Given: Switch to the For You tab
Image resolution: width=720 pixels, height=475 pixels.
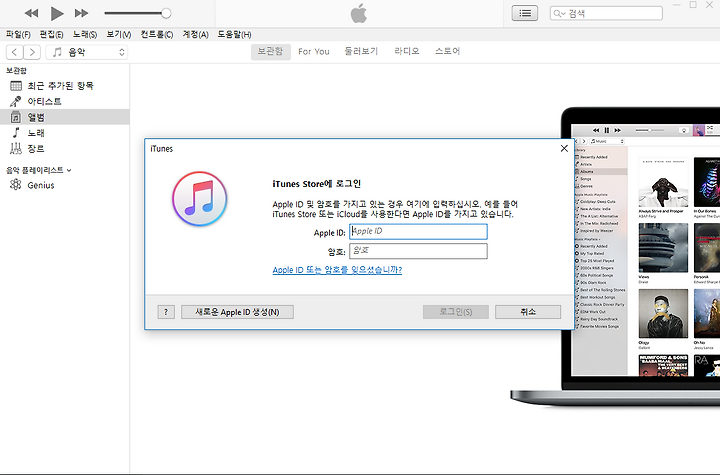Looking at the screenshot, I should coord(314,51).
